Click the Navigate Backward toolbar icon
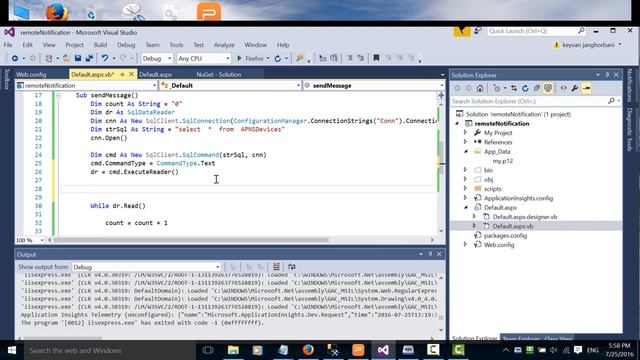 [x=15, y=58]
